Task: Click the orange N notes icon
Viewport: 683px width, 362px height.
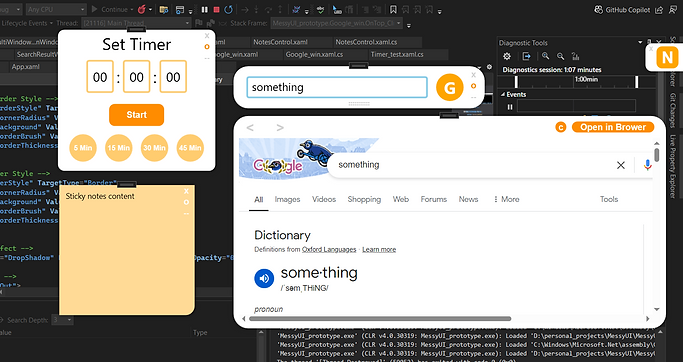Action: click(667, 58)
